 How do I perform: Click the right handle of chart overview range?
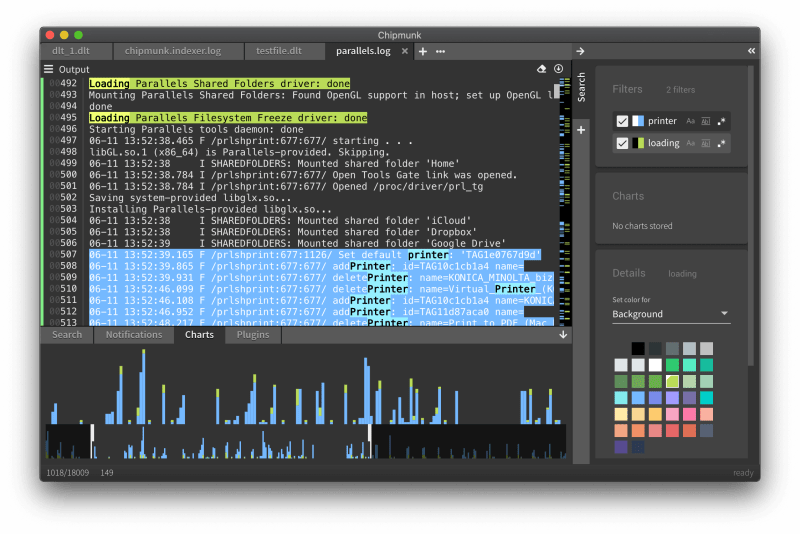370,441
